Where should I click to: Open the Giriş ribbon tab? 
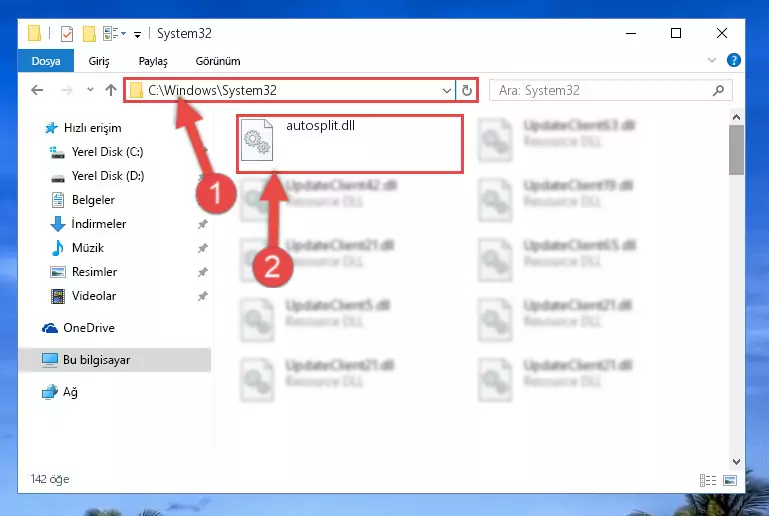pos(99,61)
